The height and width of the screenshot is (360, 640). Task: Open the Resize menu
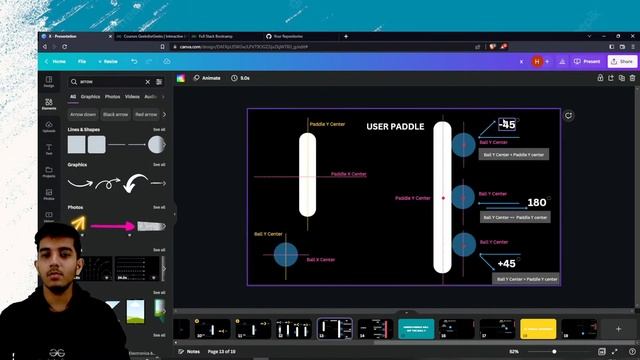(x=108, y=61)
